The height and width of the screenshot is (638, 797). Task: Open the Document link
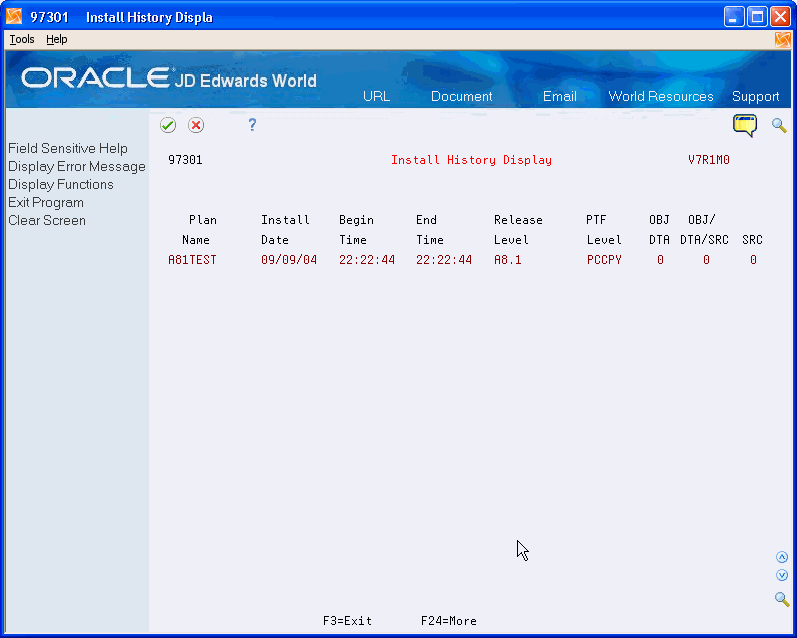[462, 97]
